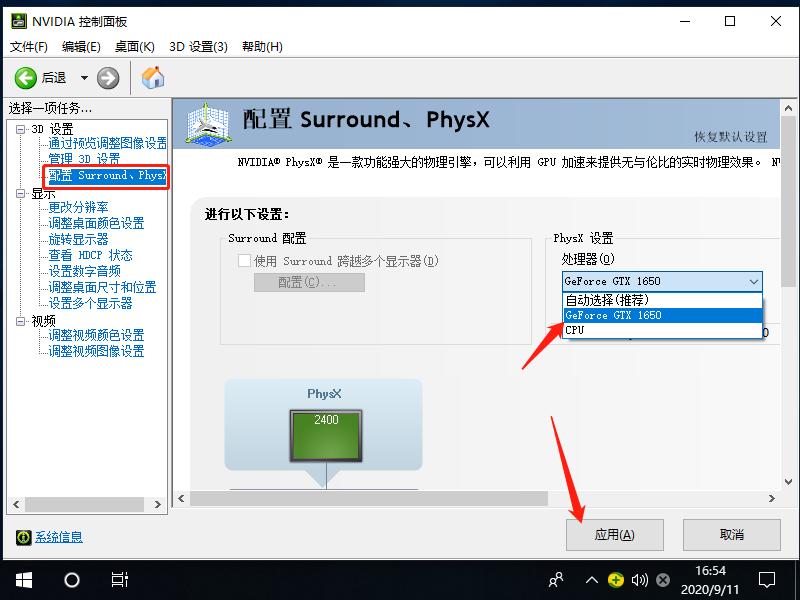Click the Action Center notification icon
Viewport: 800px width, 600px height.
pyautogui.click(x=765, y=578)
